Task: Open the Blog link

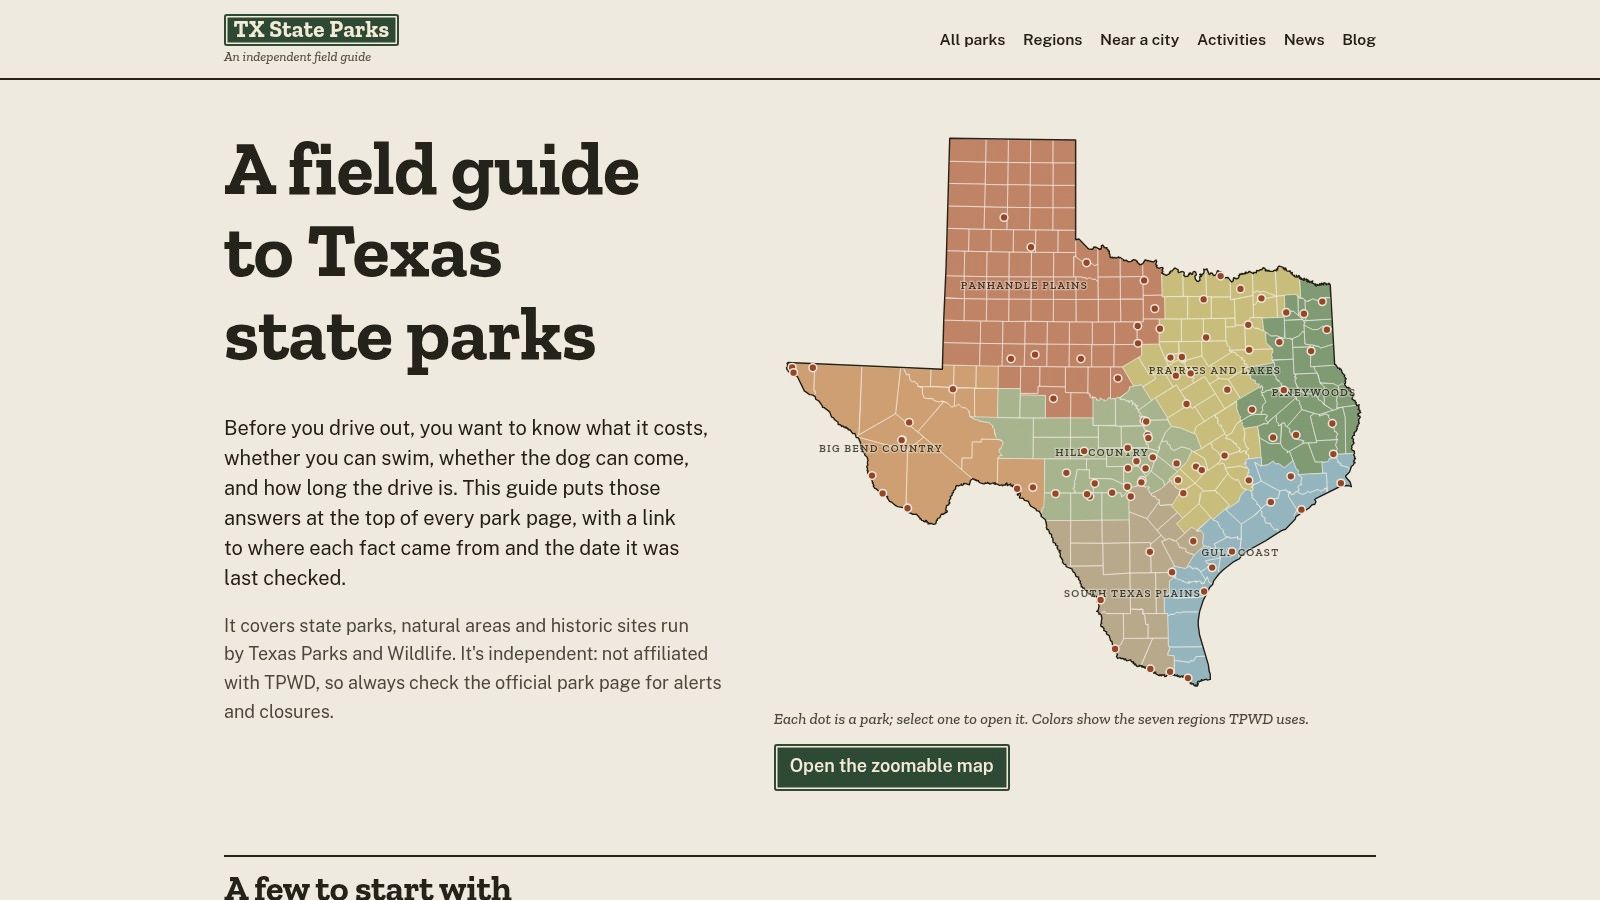Action: click(1359, 40)
